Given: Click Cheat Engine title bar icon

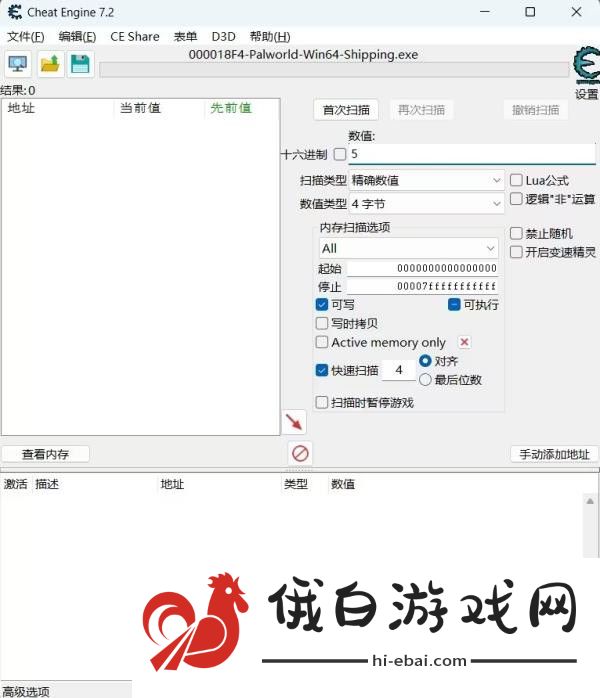Looking at the screenshot, I should pyautogui.click(x=15, y=12).
